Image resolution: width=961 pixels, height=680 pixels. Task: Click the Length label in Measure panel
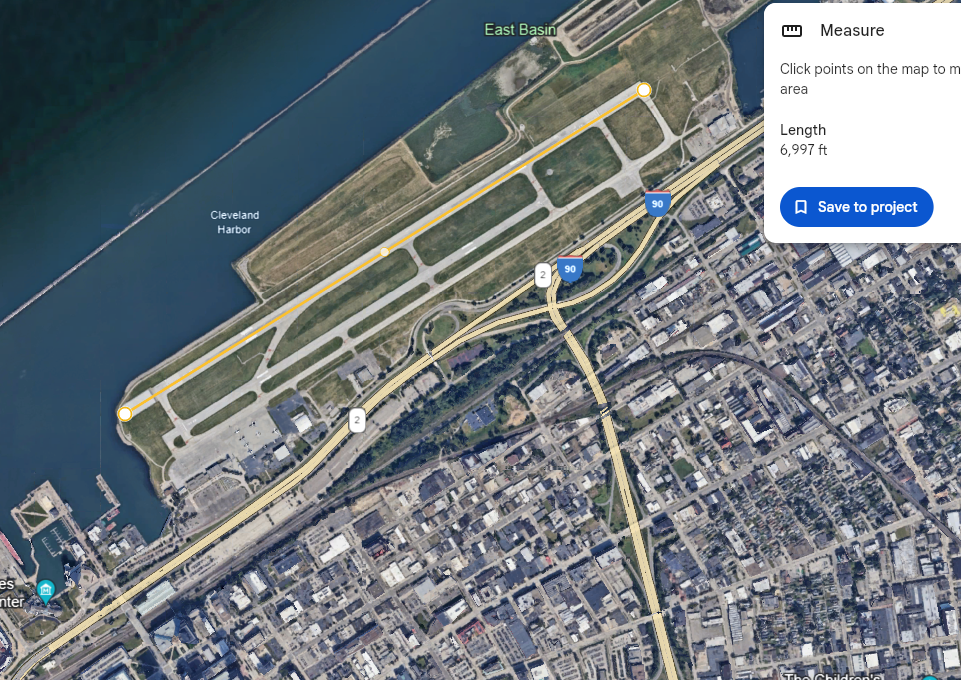[803, 130]
